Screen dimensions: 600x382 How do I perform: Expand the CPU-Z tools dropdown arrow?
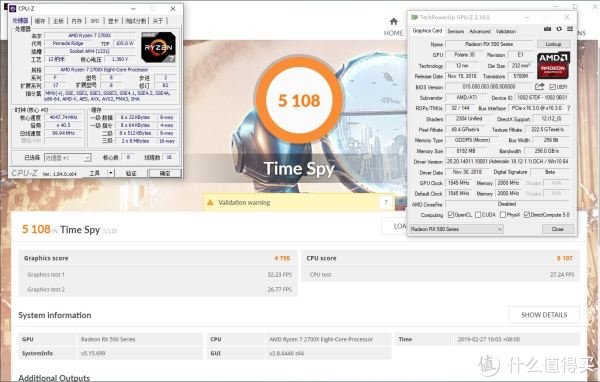[111, 173]
